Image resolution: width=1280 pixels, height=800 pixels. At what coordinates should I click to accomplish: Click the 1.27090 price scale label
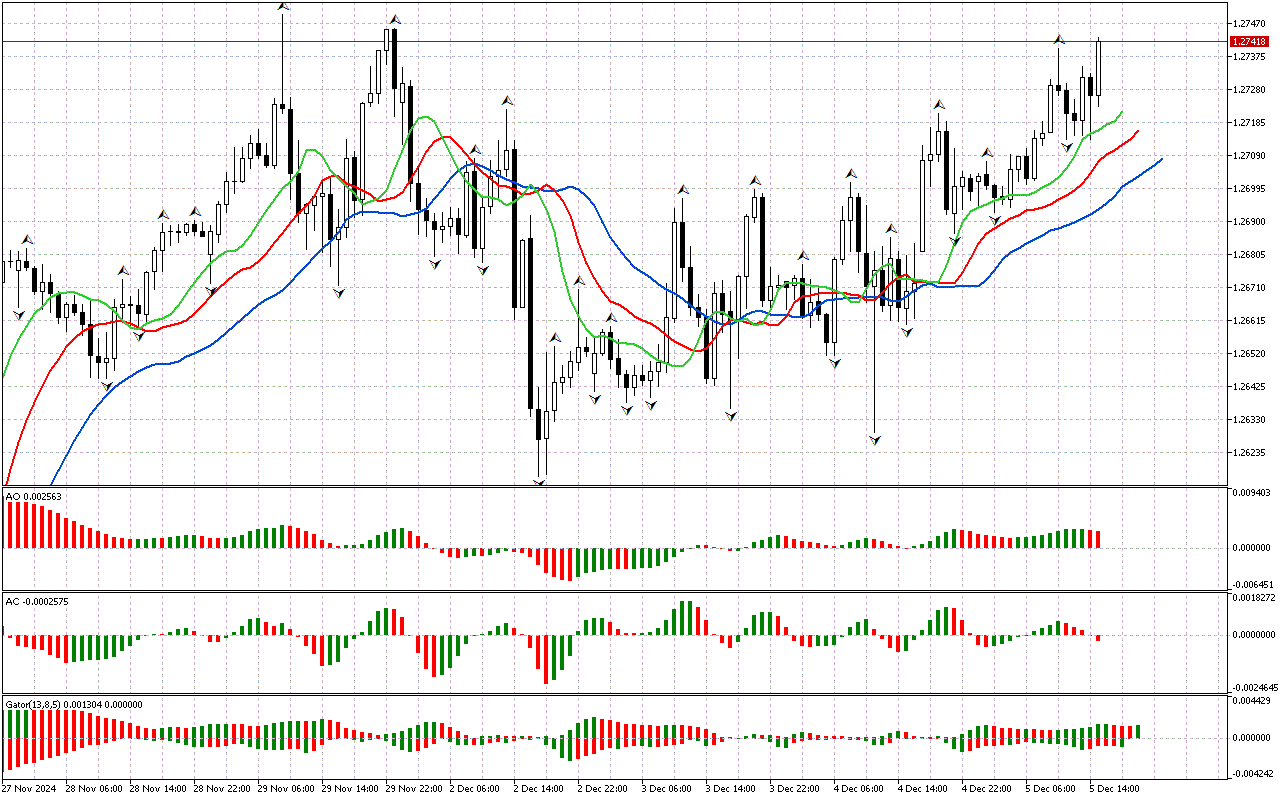coord(1250,156)
